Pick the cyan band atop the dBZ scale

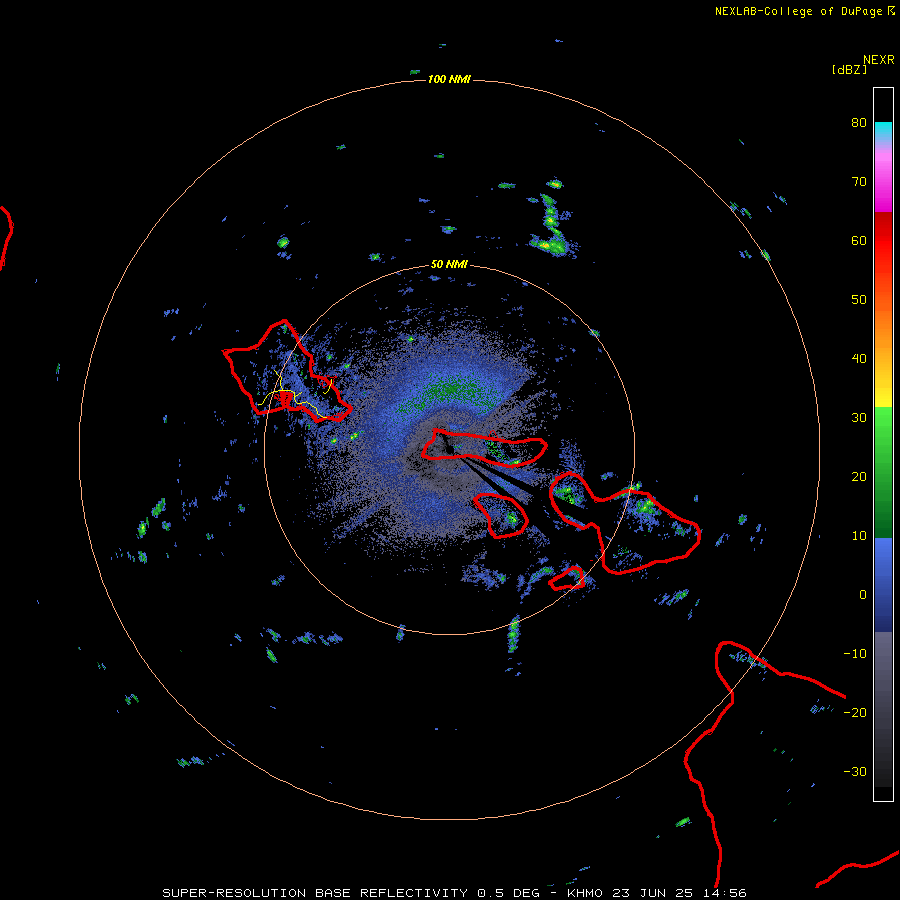tap(883, 129)
